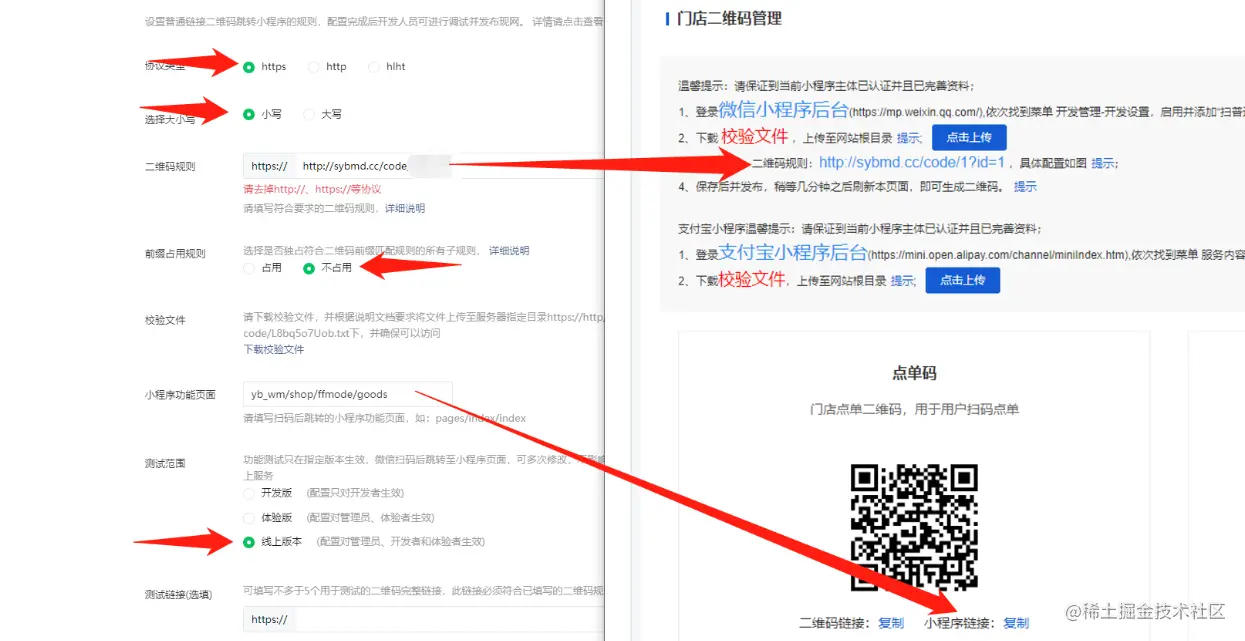
Task: Click the 测试范围 field label
Action: 165,463
